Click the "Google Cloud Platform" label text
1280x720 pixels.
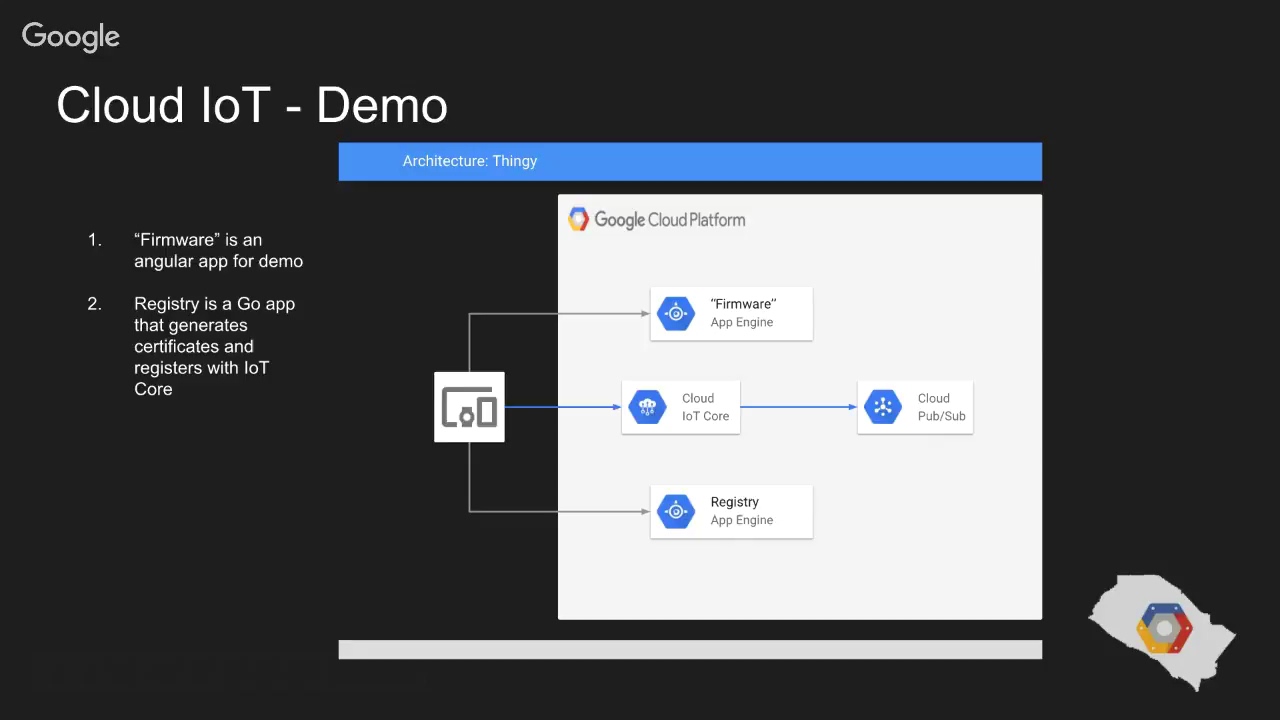670,220
